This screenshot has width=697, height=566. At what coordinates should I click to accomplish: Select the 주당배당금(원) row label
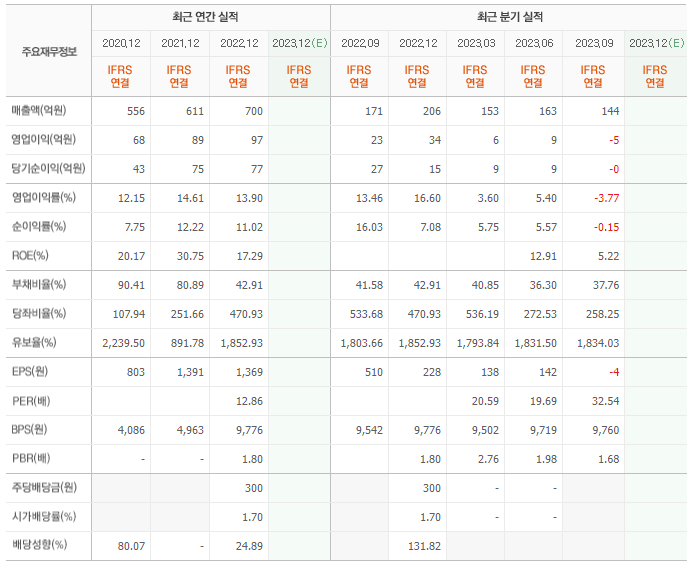pos(44,487)
